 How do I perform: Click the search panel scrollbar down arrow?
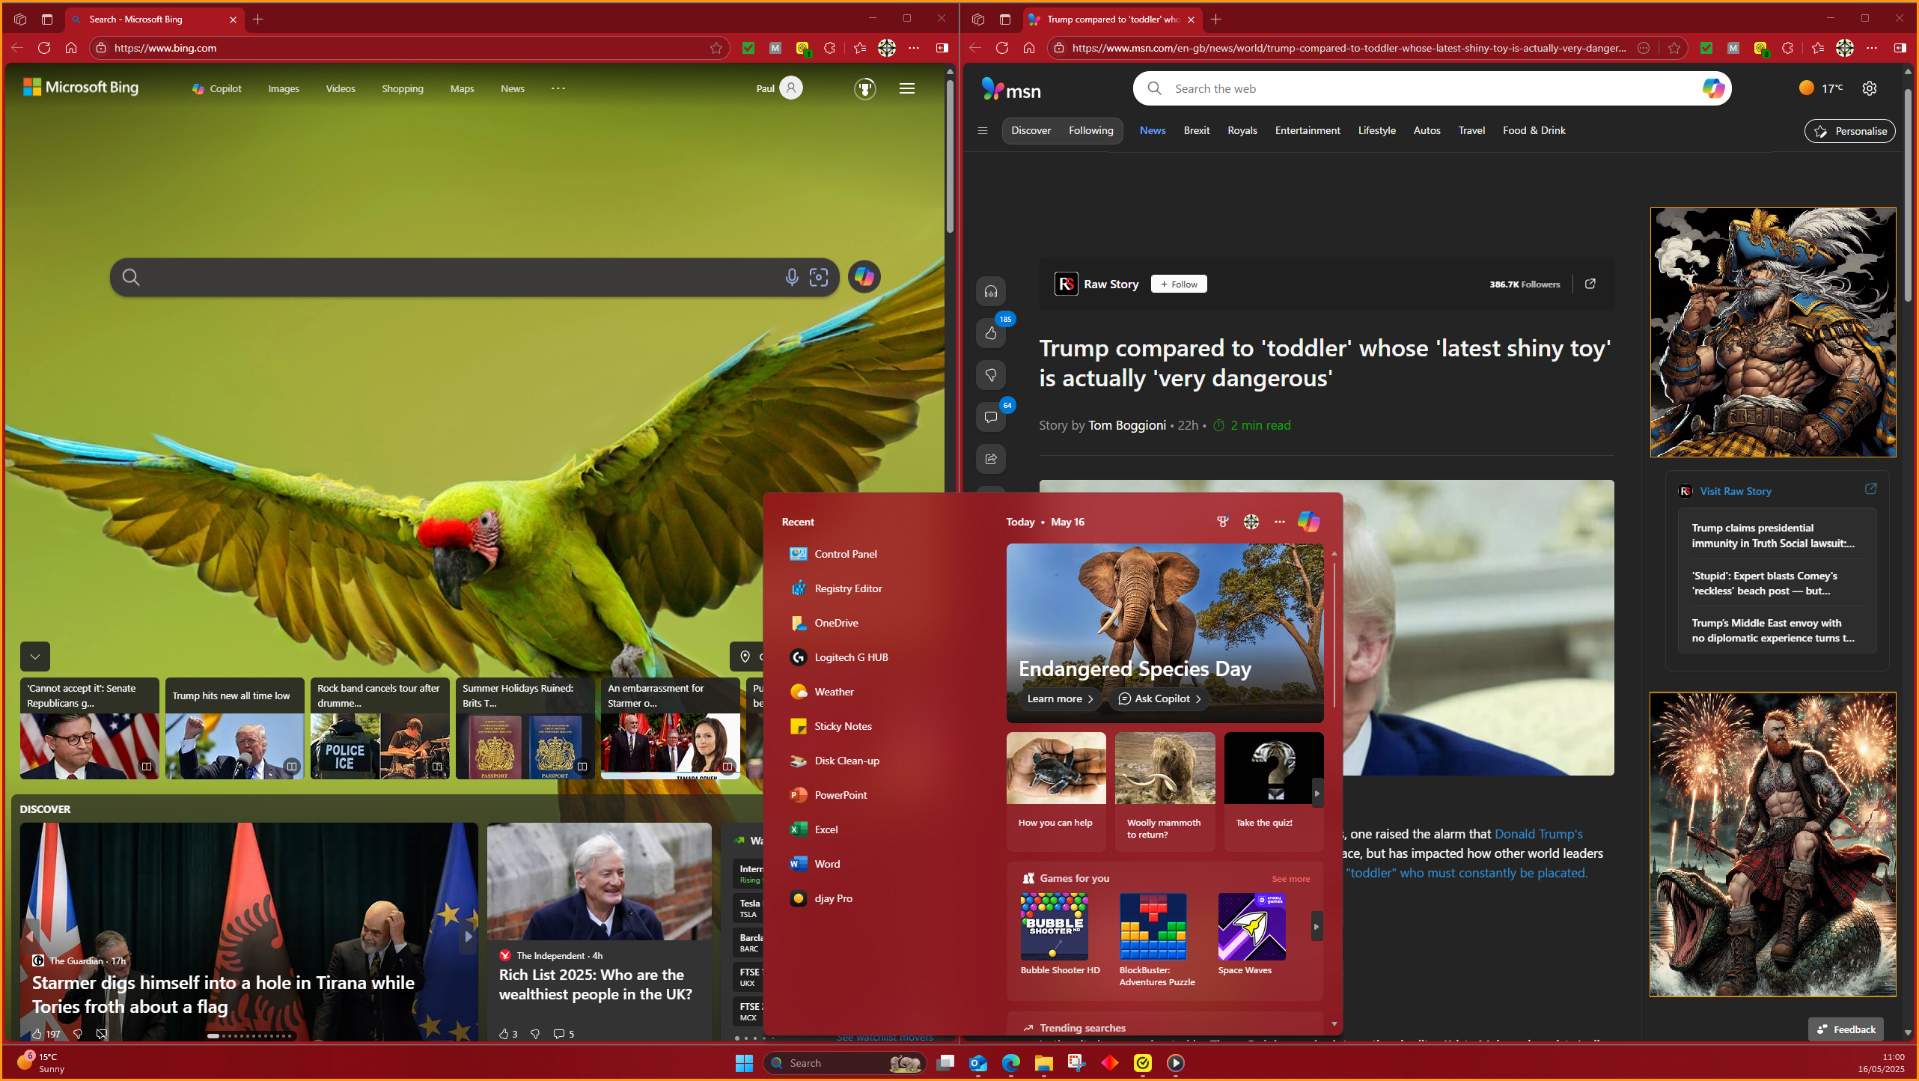coord(1334,1024)
